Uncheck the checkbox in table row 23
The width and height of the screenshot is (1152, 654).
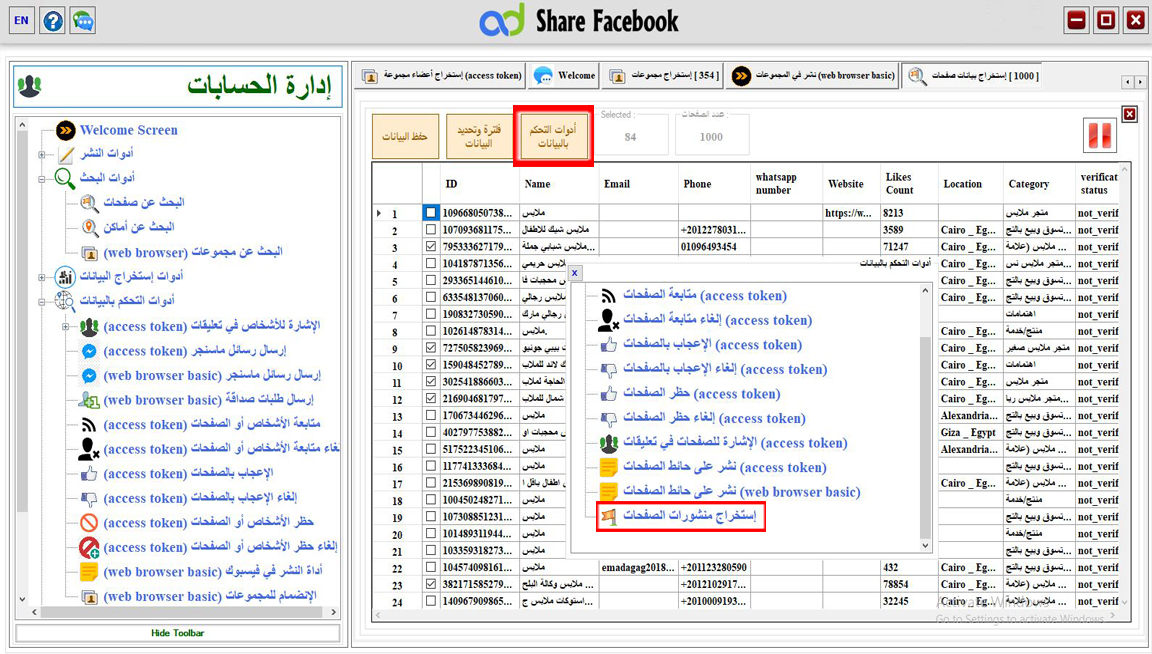point(431,585)
